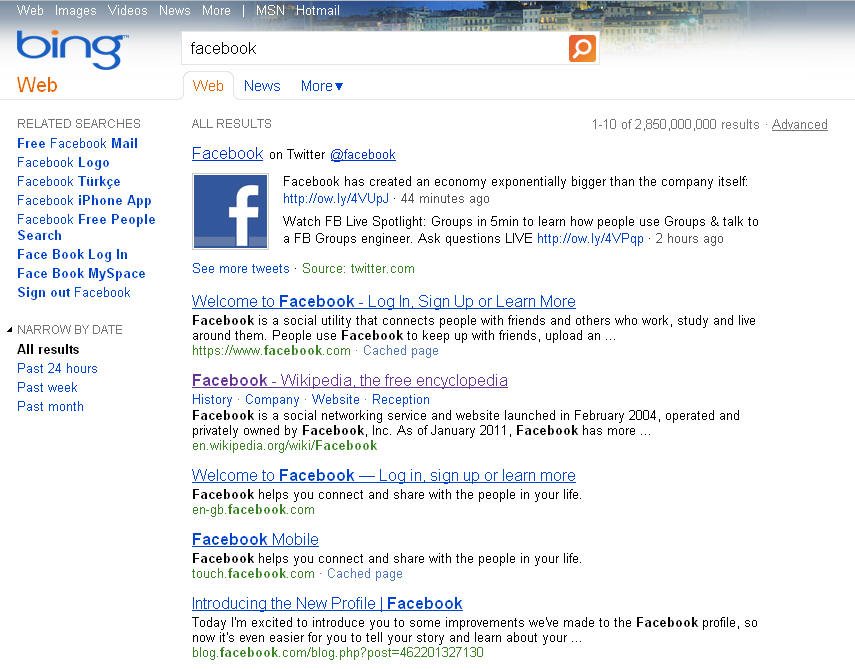This screenshot has width=855, height=669.
Task: Select related search Facebook Logo
Action: (63, 162)
